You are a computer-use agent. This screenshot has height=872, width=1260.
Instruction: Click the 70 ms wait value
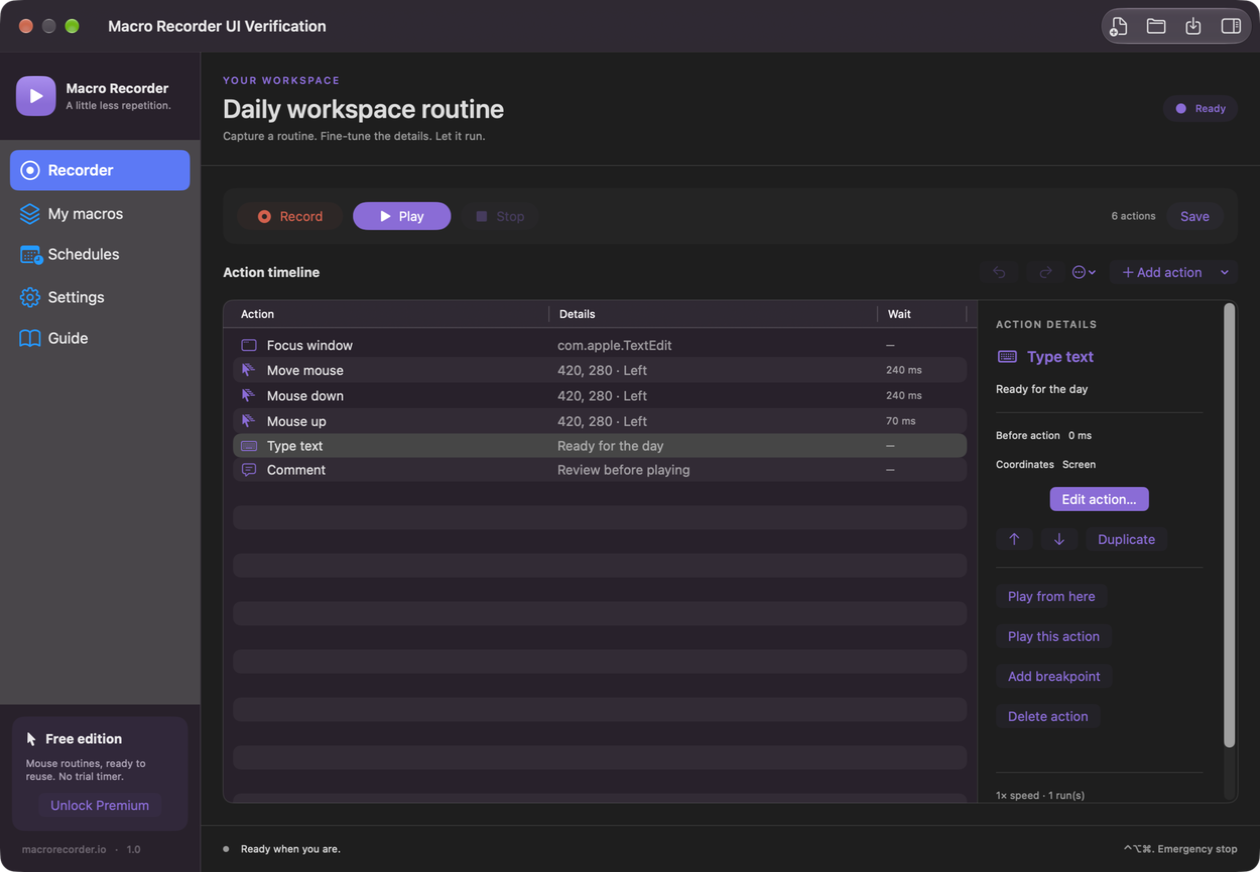click(x=901, y=421)
